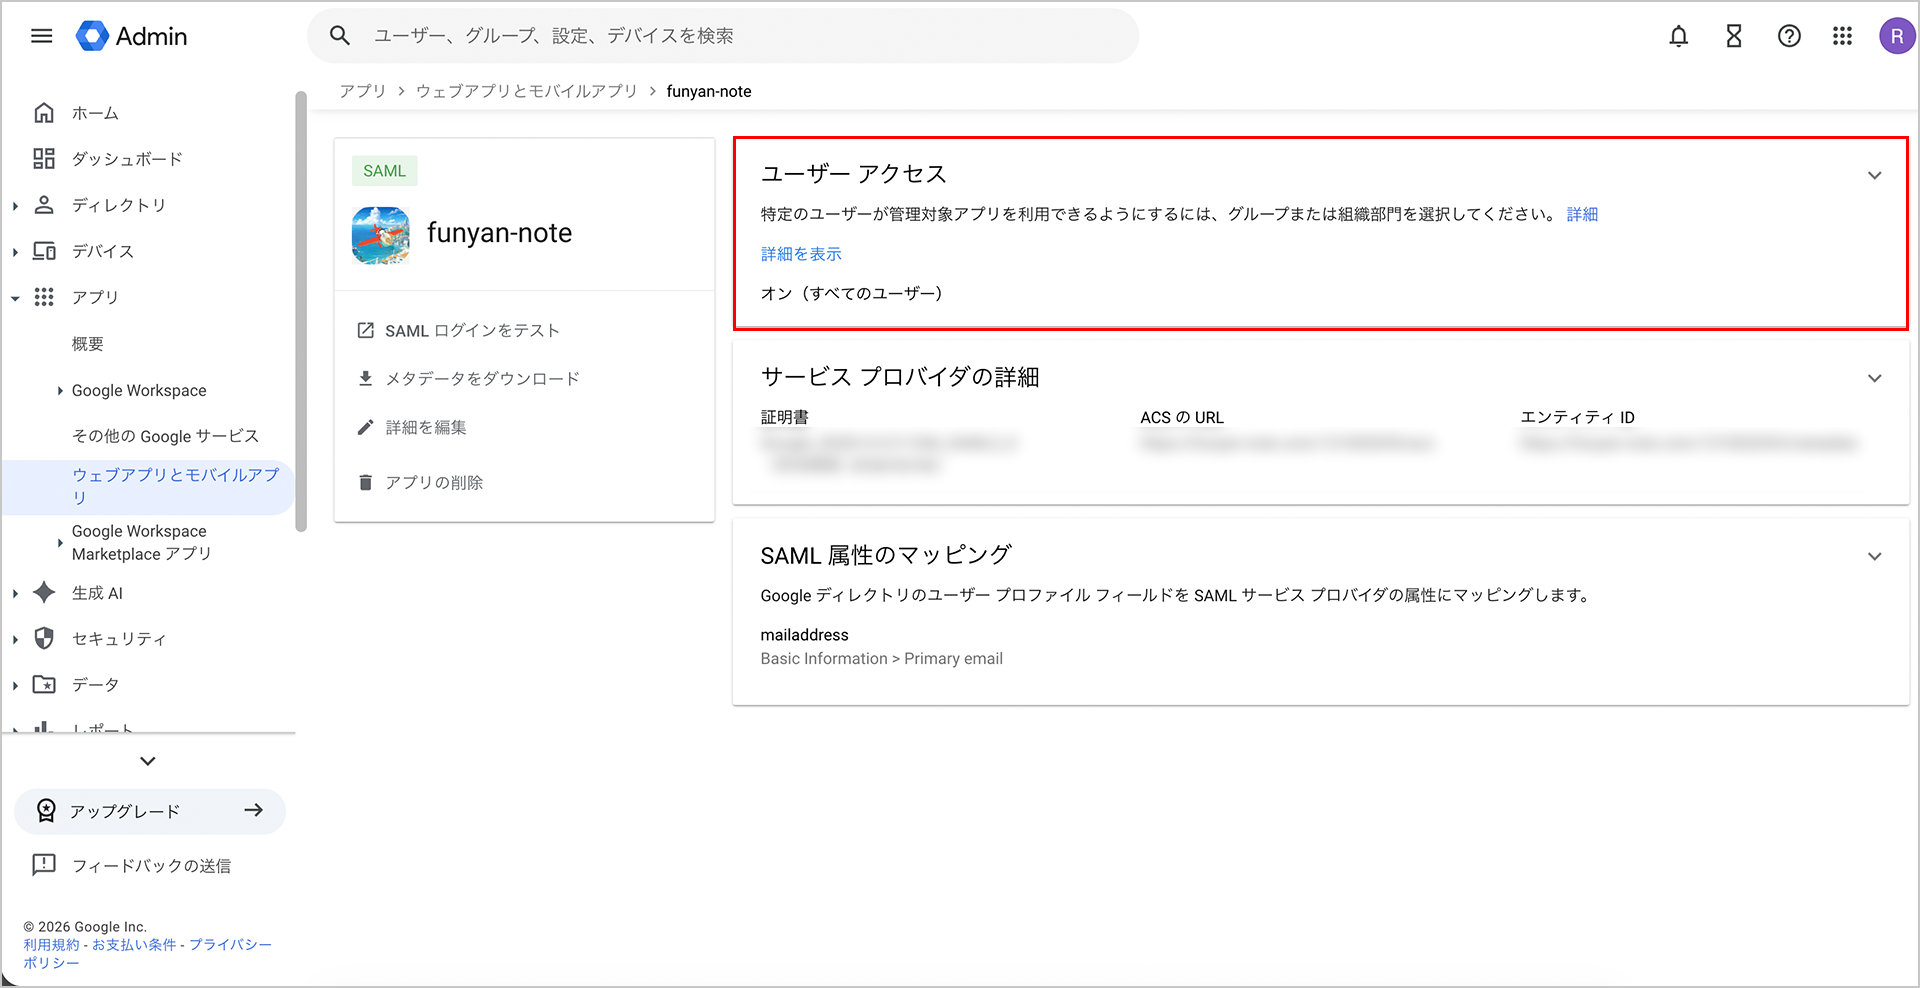Viewport: 1920px width, 988px height.
Task: Expand the SAML 属性のマッピング chevron
Action: [x=1874, y=557]
